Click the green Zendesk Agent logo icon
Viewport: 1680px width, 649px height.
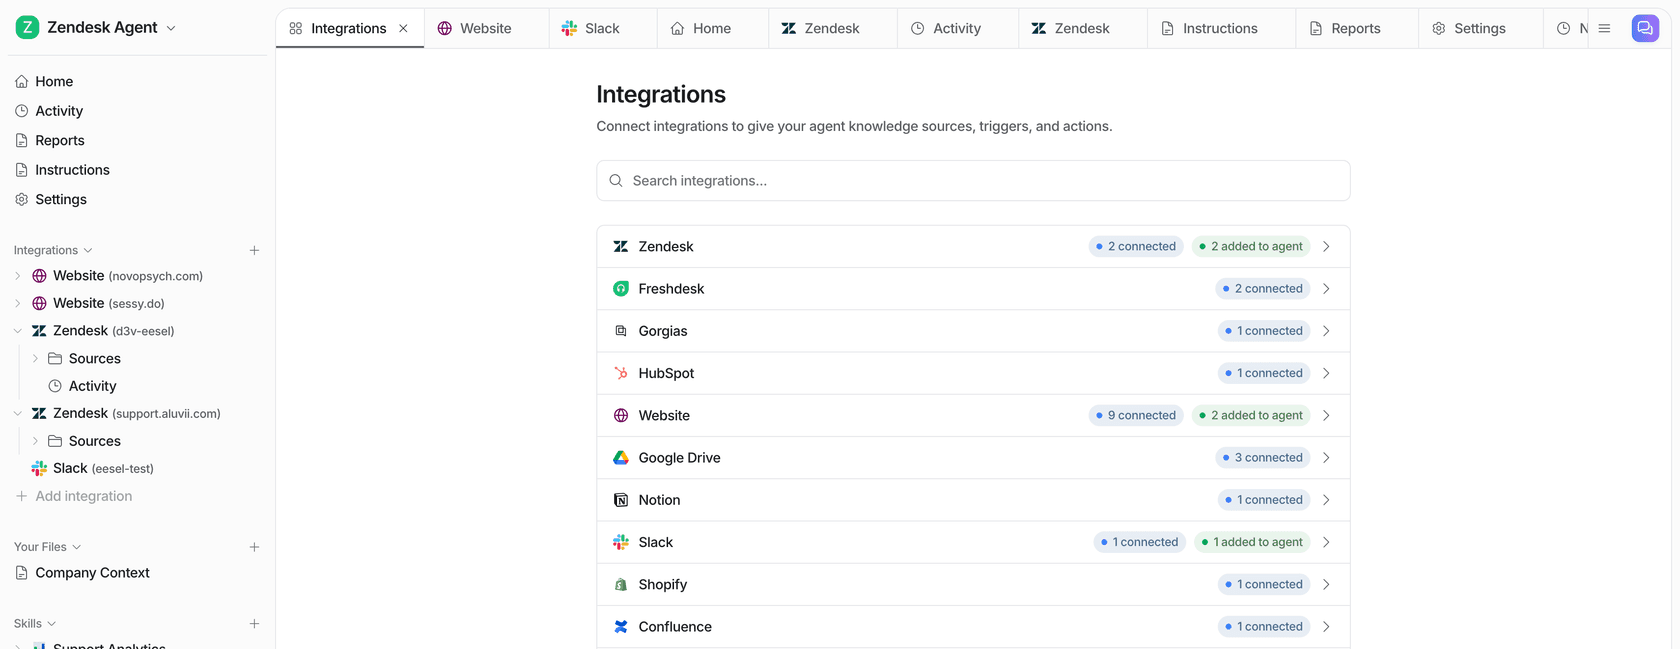coord(28,27)
